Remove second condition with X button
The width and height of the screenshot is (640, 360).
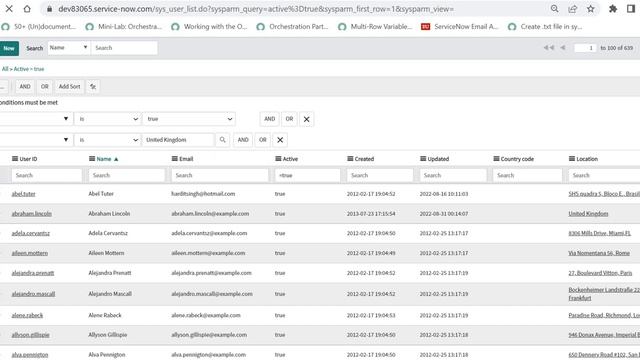280,140
